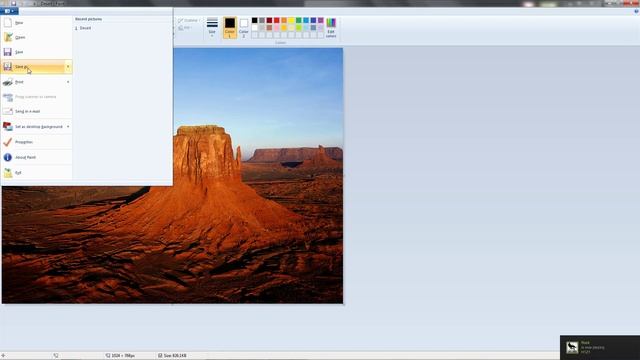Pick the lime palette swatch
The width and height of the screenshot is (640, 360).
point(299,28)
